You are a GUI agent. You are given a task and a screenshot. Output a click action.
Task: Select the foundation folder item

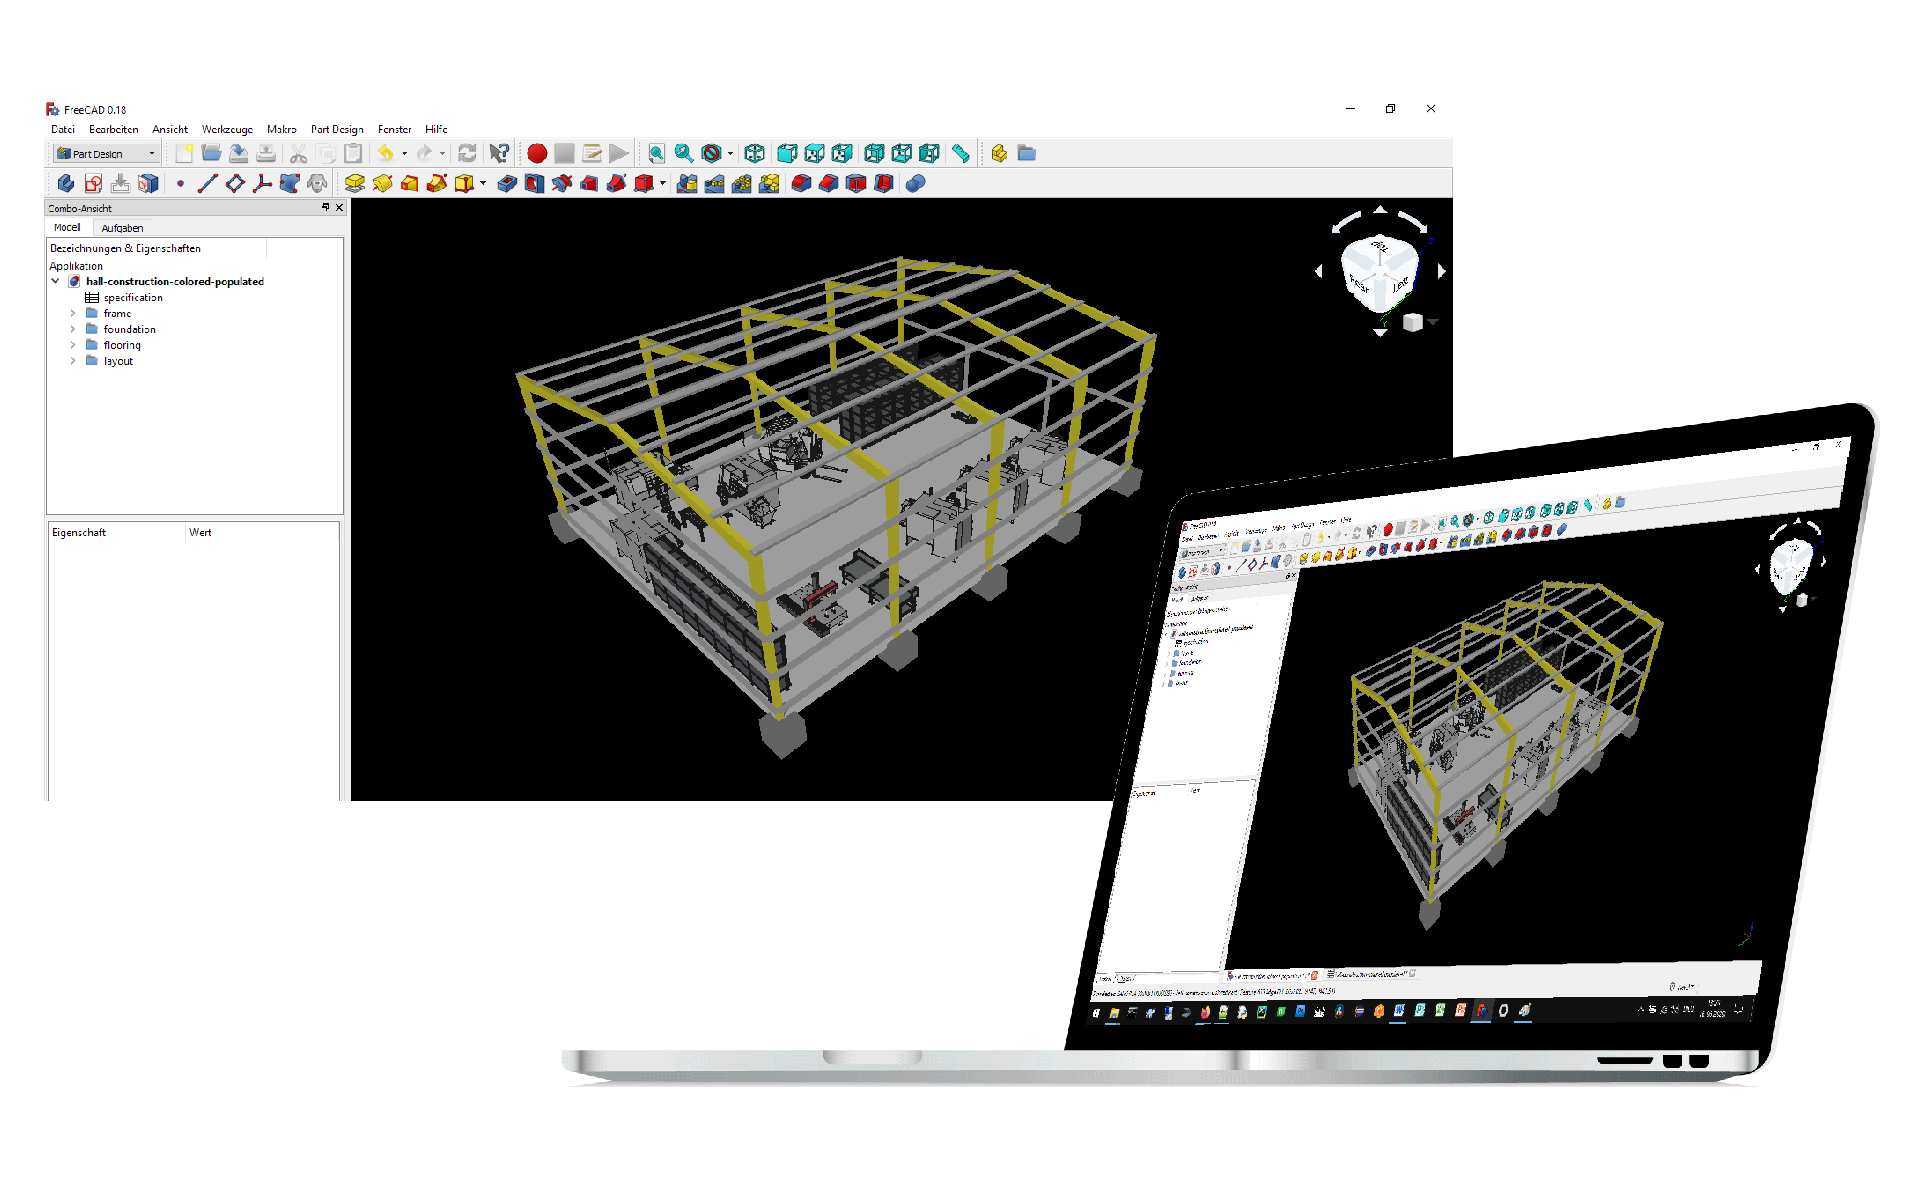tap(129, 330)
